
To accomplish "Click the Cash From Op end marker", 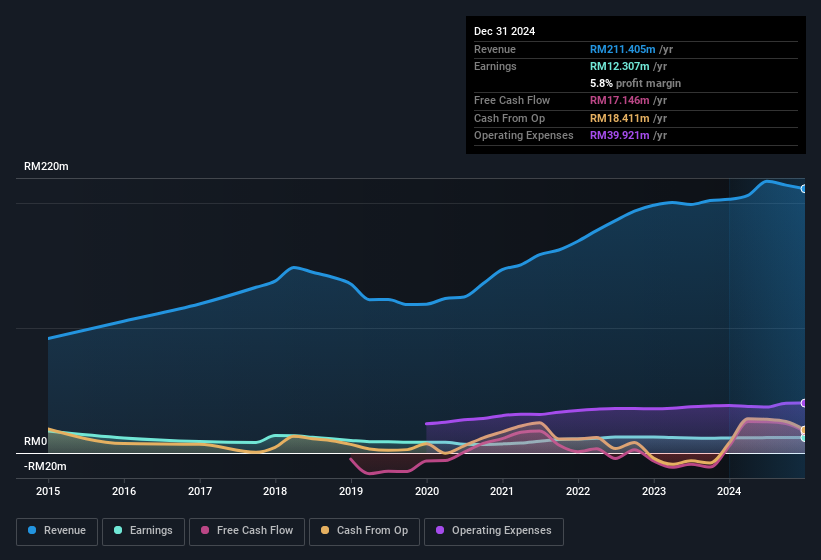I will (804, 430).
